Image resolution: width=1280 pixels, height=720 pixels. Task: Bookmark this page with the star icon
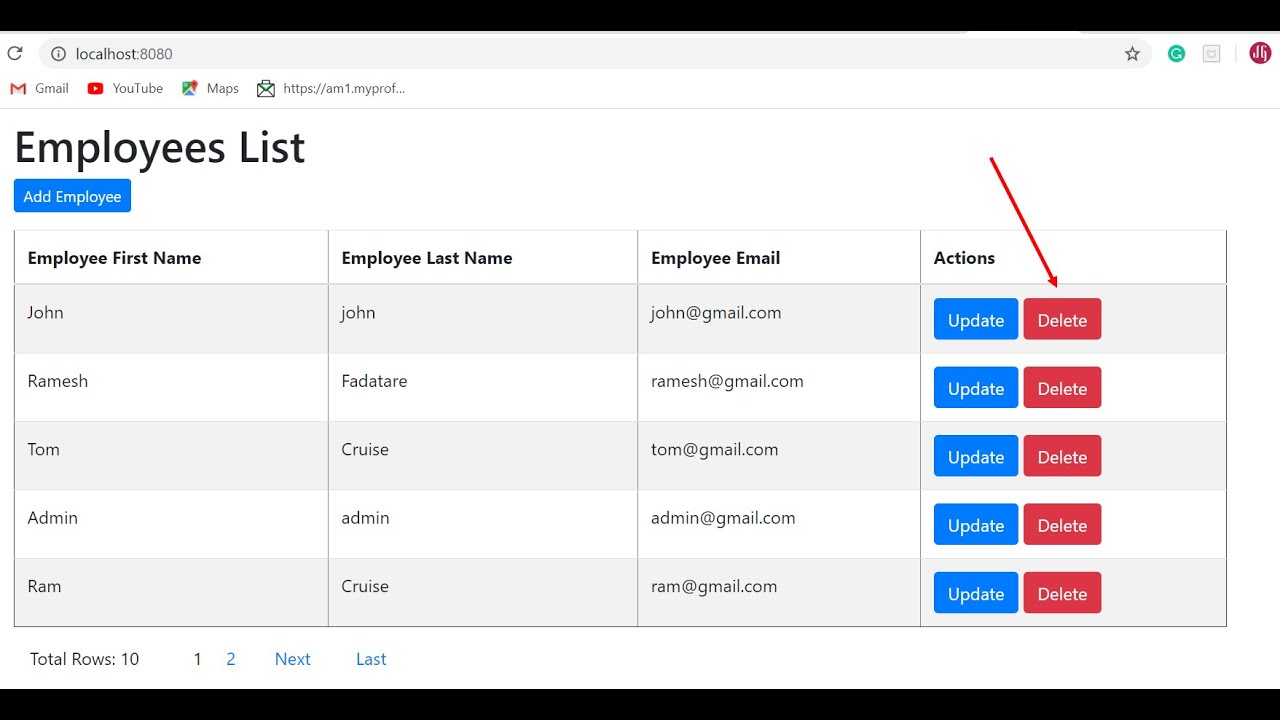pos(1132,54)
